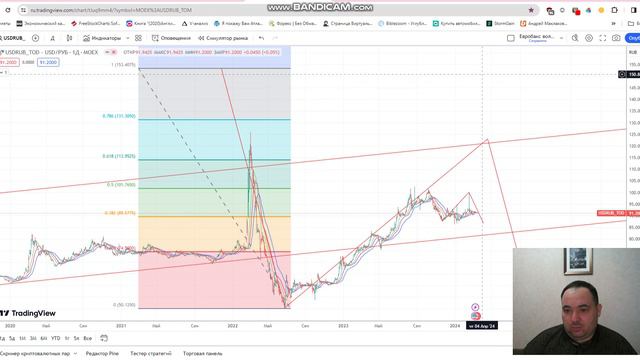Screen dimensions: 640x360
Task: Open the FreeStockCharts bookmark
Action: [x=96, y=24]
